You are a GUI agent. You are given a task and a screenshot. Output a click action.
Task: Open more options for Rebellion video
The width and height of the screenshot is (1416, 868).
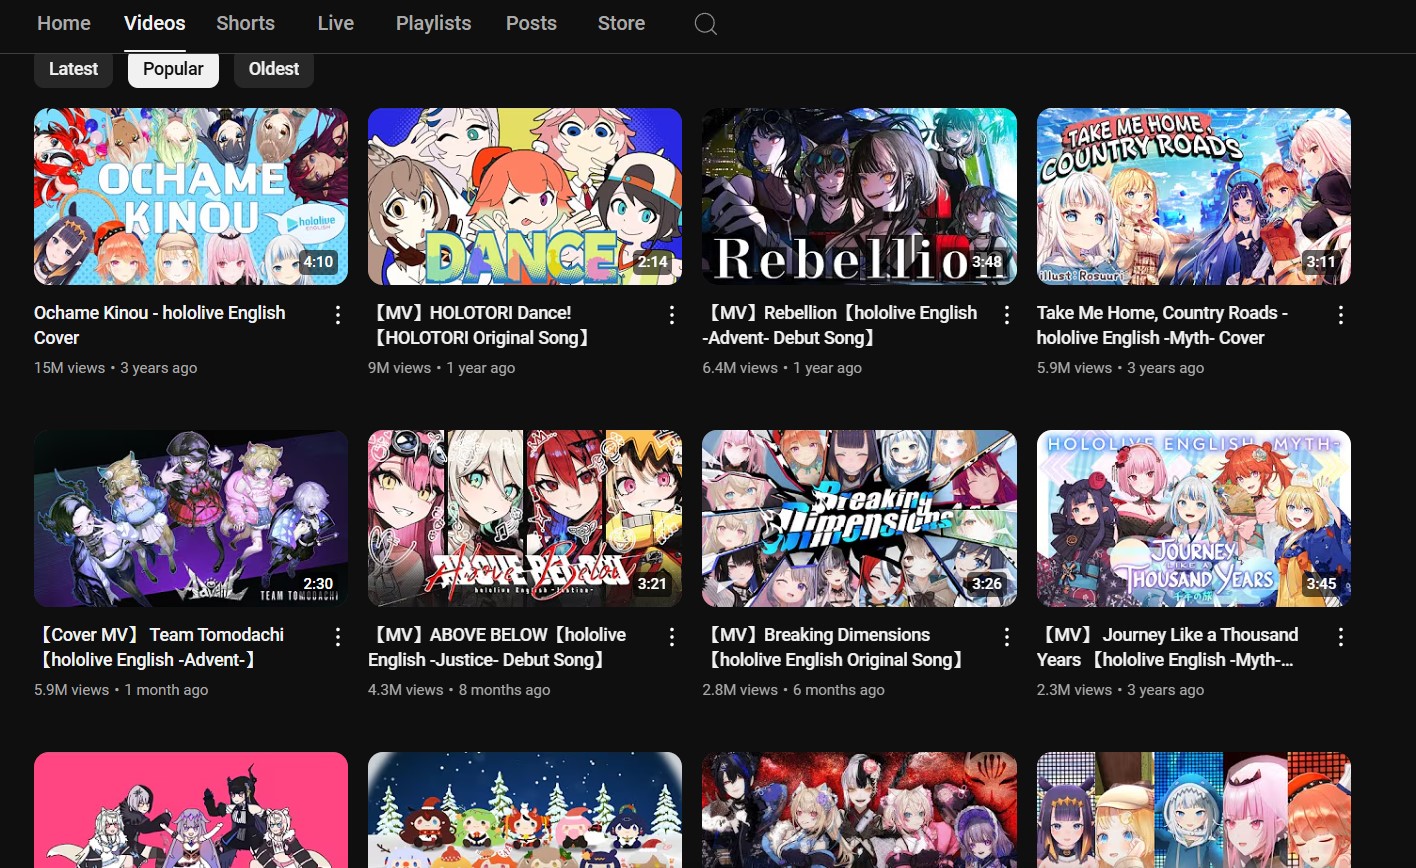1007,315
